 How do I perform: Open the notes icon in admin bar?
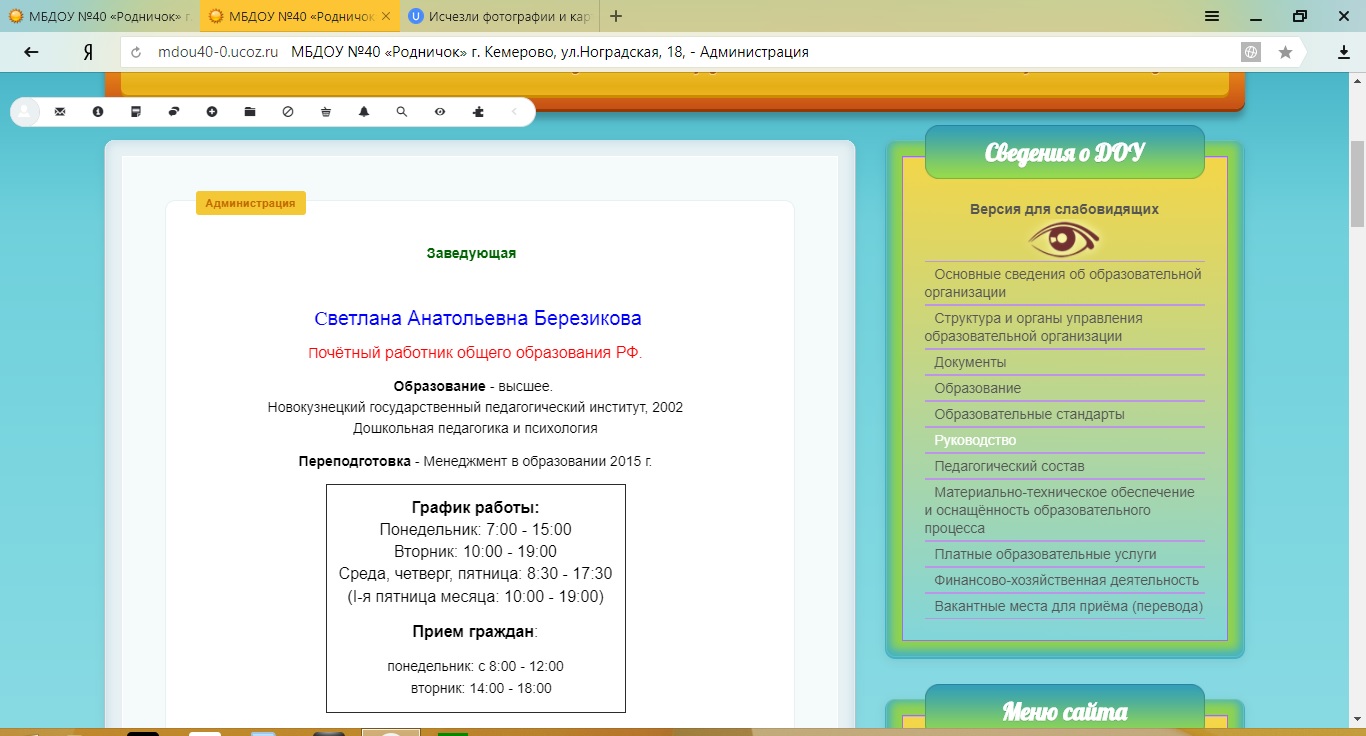tap(136, 112)
